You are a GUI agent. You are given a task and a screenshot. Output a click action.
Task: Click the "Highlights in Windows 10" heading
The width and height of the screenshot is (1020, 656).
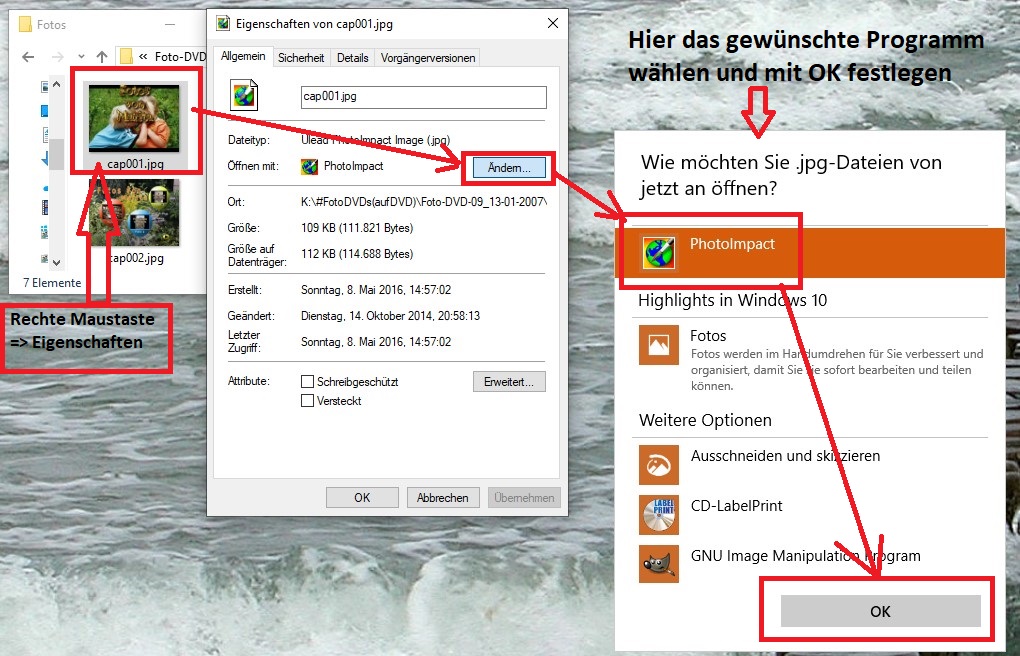tap(732, 300)
